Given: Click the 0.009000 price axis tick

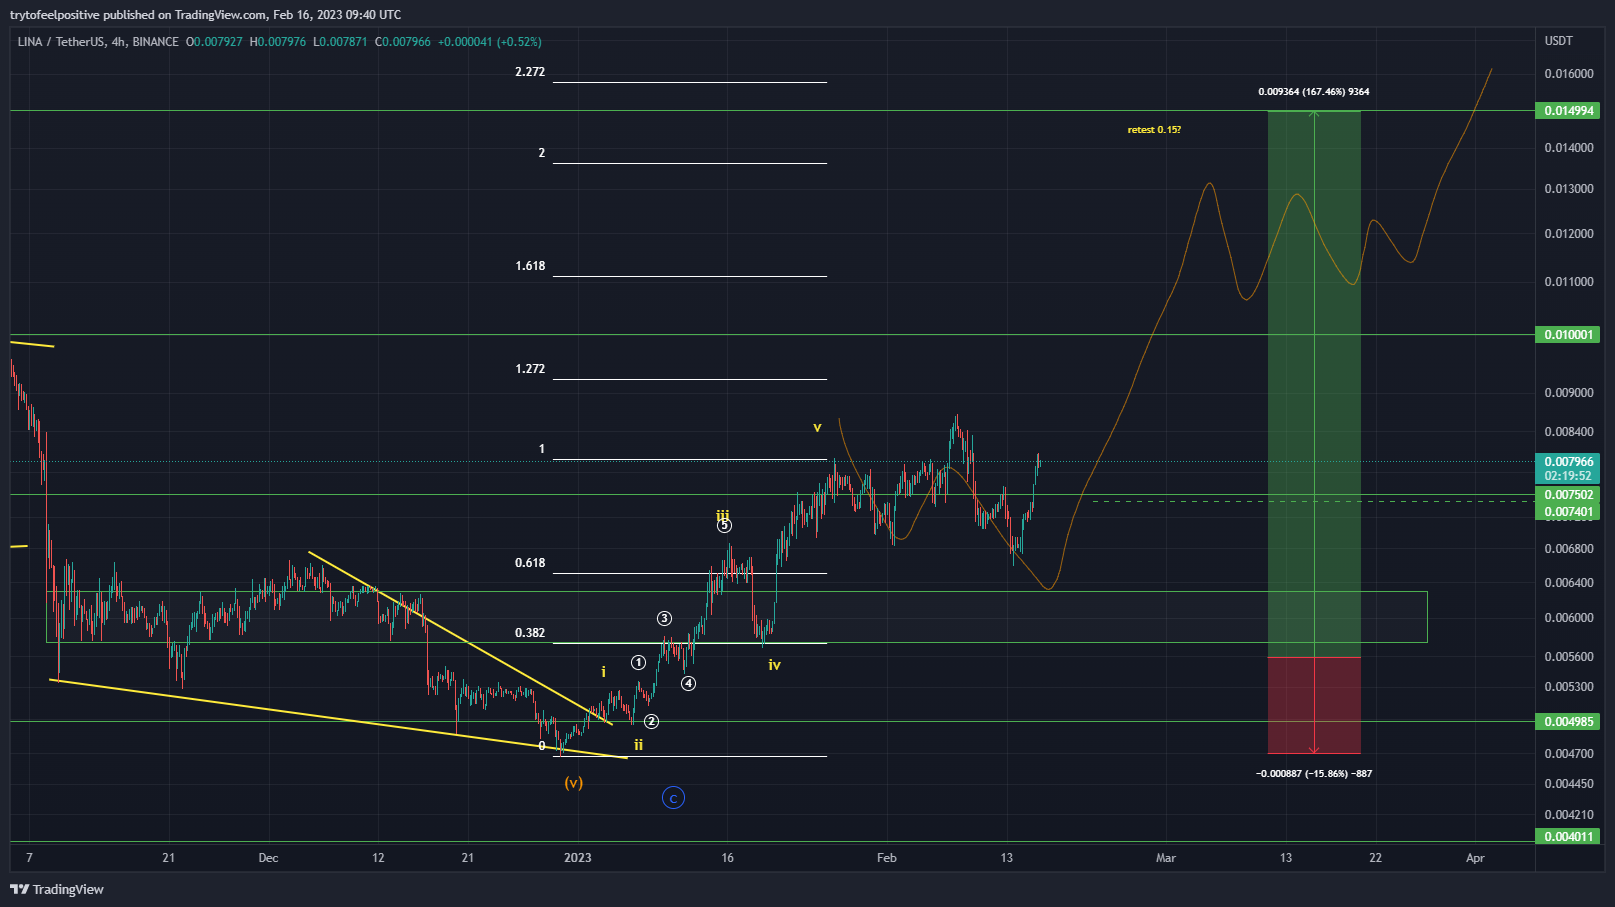Looking at the screenshot, I should [1569, 393].
